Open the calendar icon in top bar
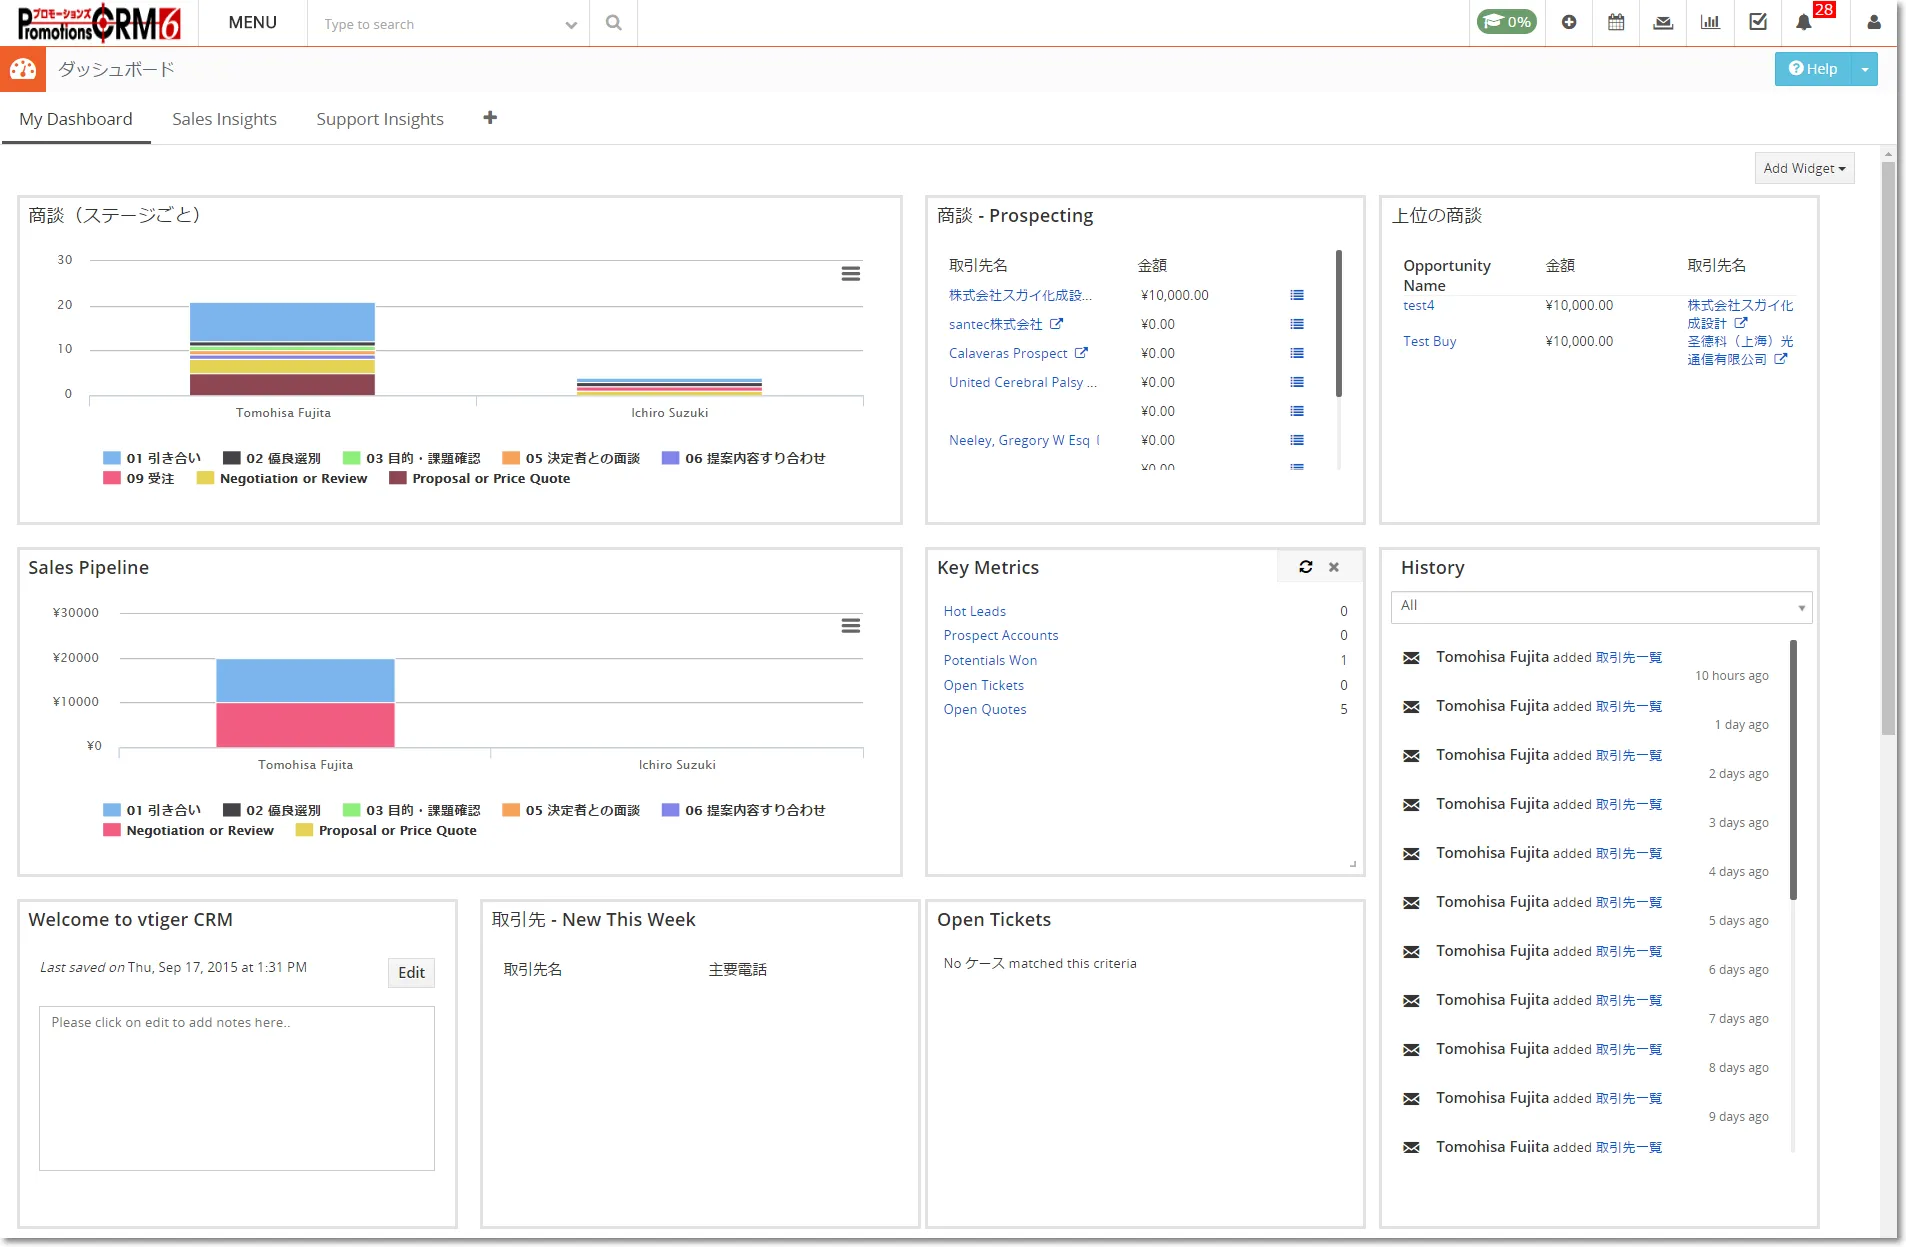 [1616, 22]
